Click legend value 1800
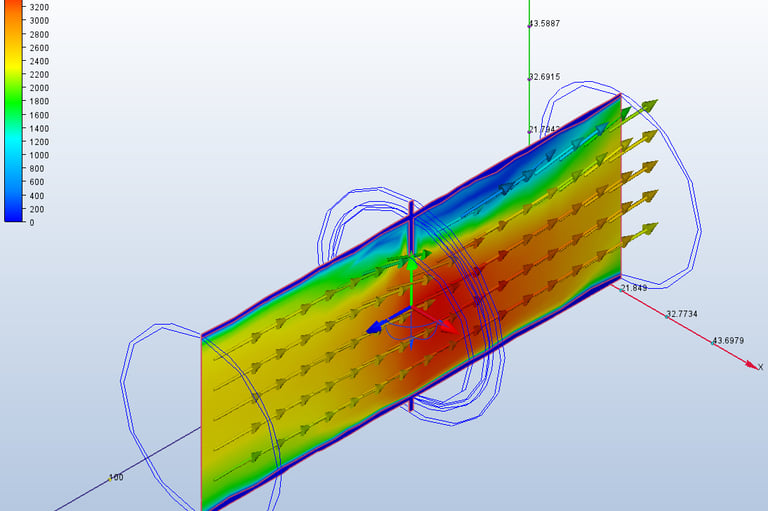Screen dimensions: 768x511 coord(39,101)
